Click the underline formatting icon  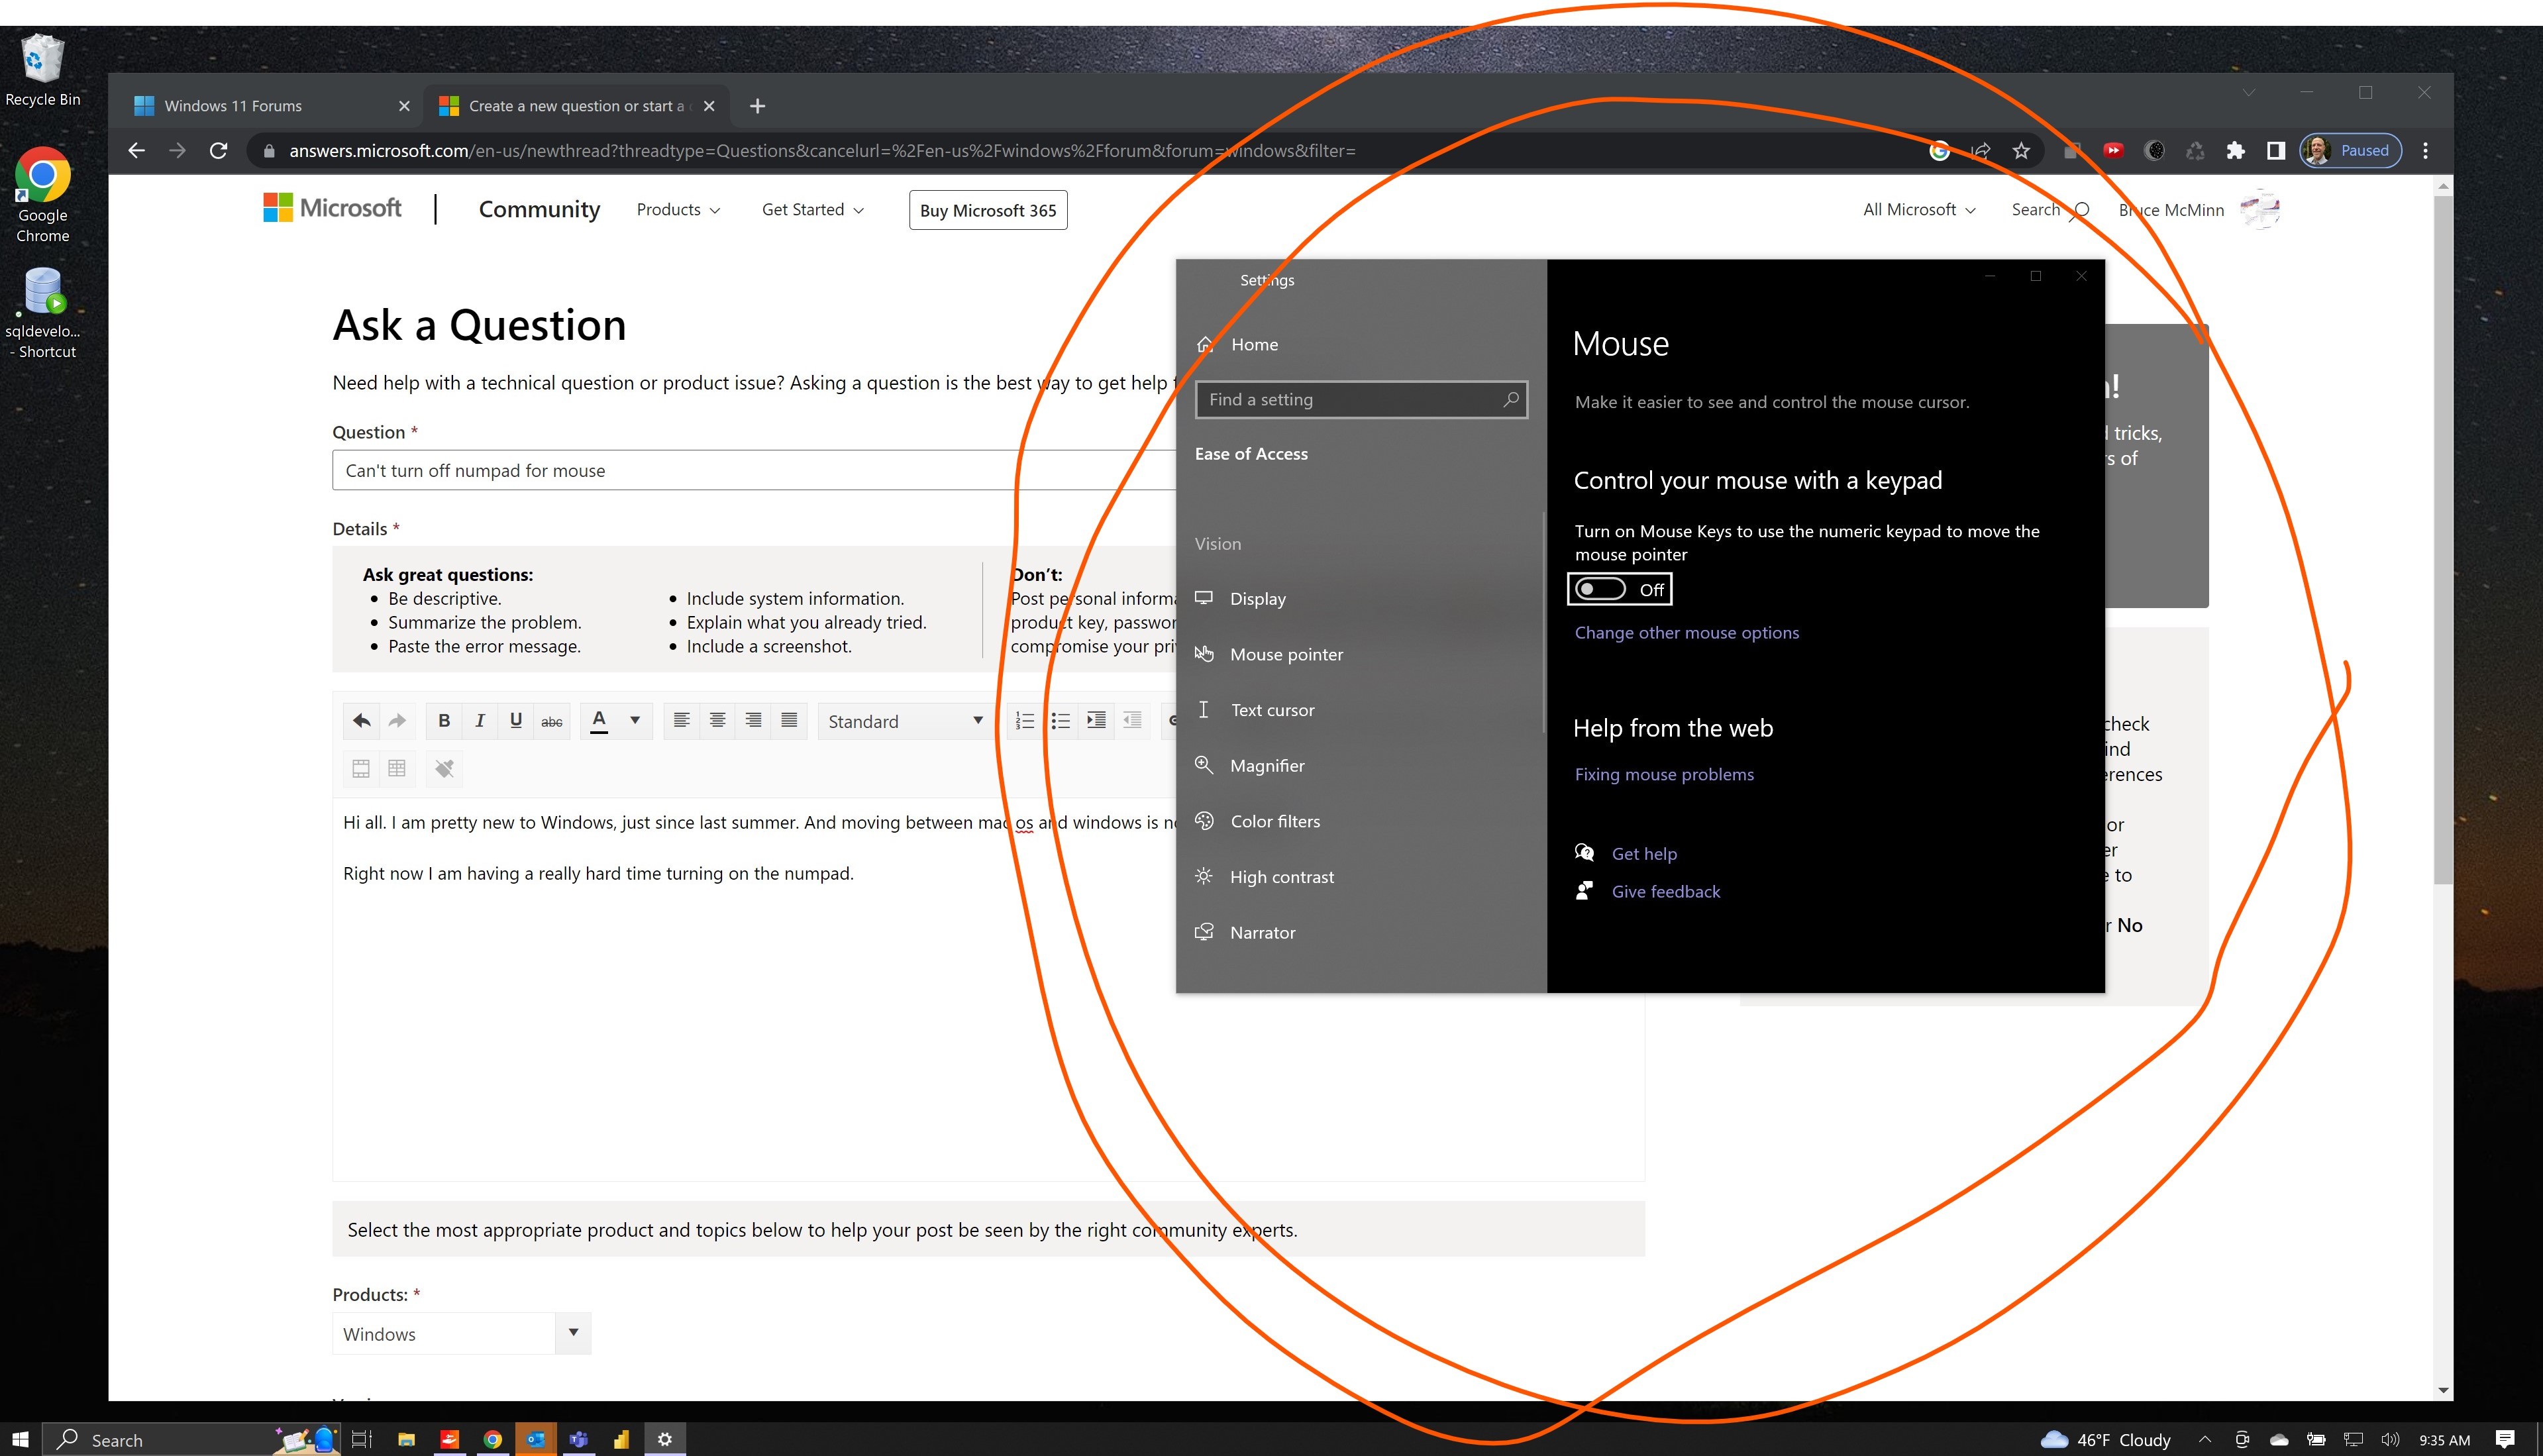[x=516, y=721]
